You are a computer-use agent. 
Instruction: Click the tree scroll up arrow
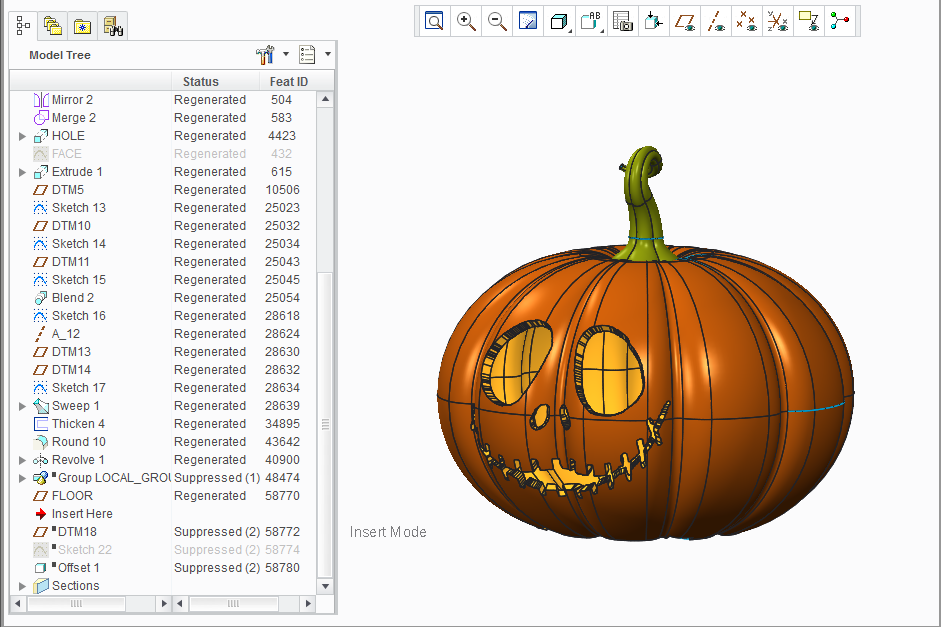pyautogui.click(x=325, y=99)
